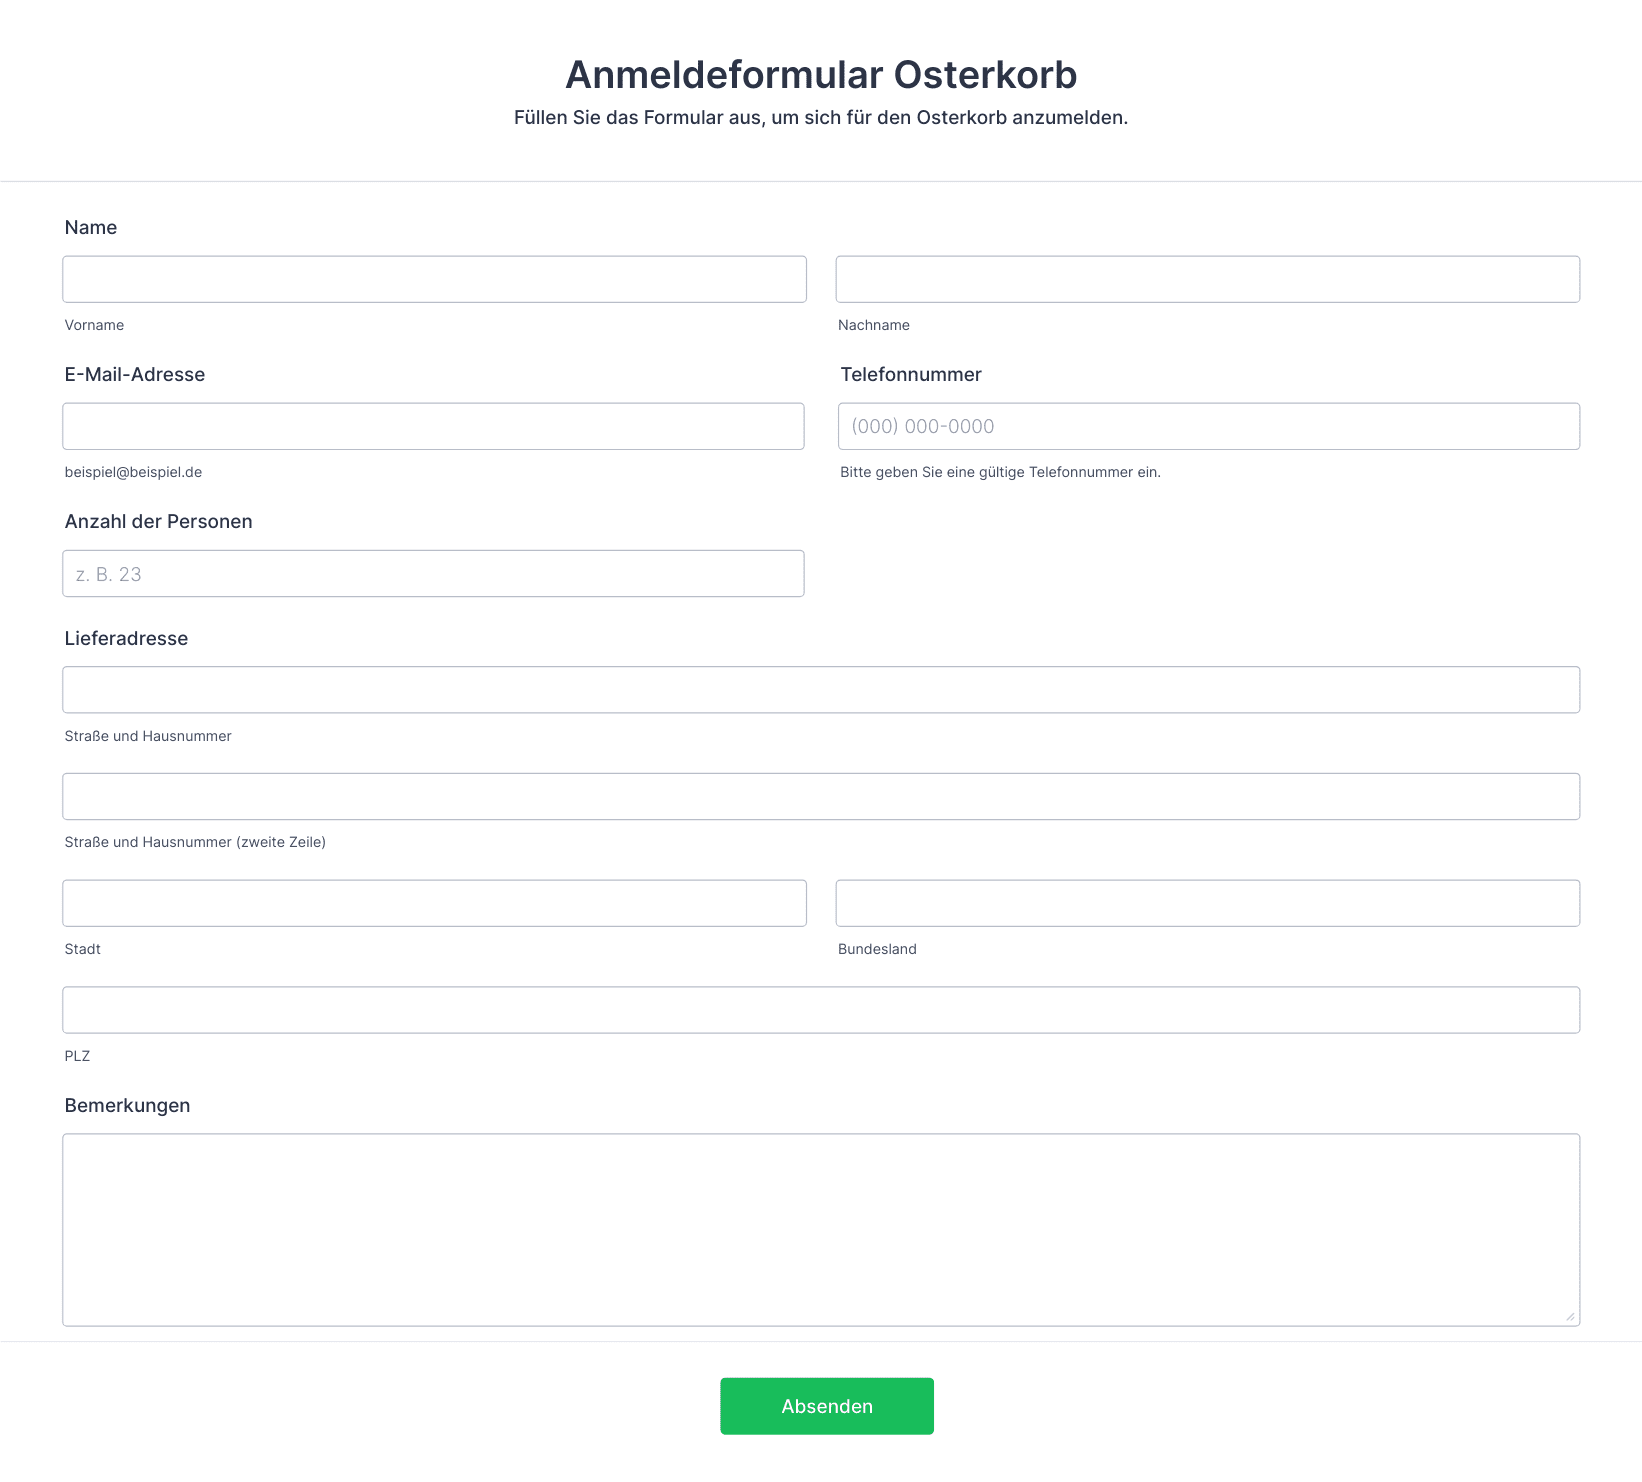The image size is (1642, 1482).
Task: Focus the Bundesland text box
Action: (1207, 903)
